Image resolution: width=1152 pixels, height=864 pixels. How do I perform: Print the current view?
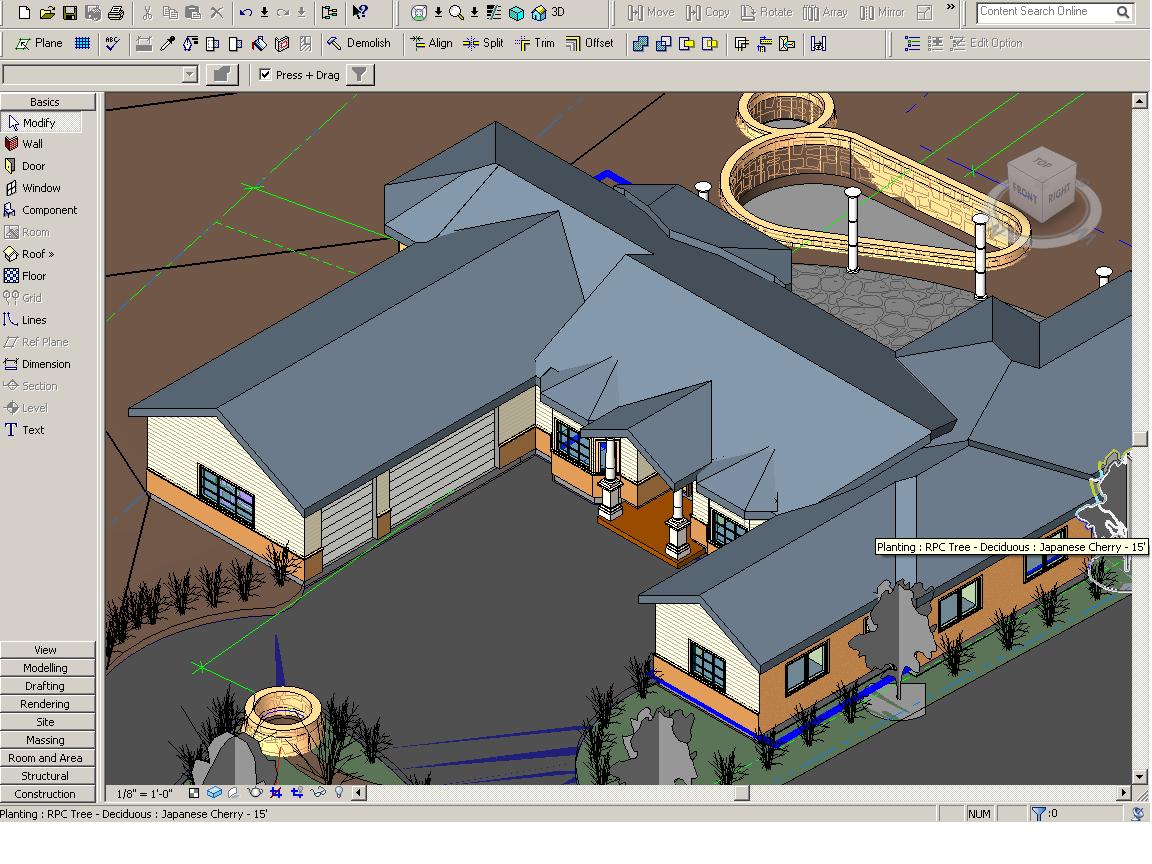point(116,12)
